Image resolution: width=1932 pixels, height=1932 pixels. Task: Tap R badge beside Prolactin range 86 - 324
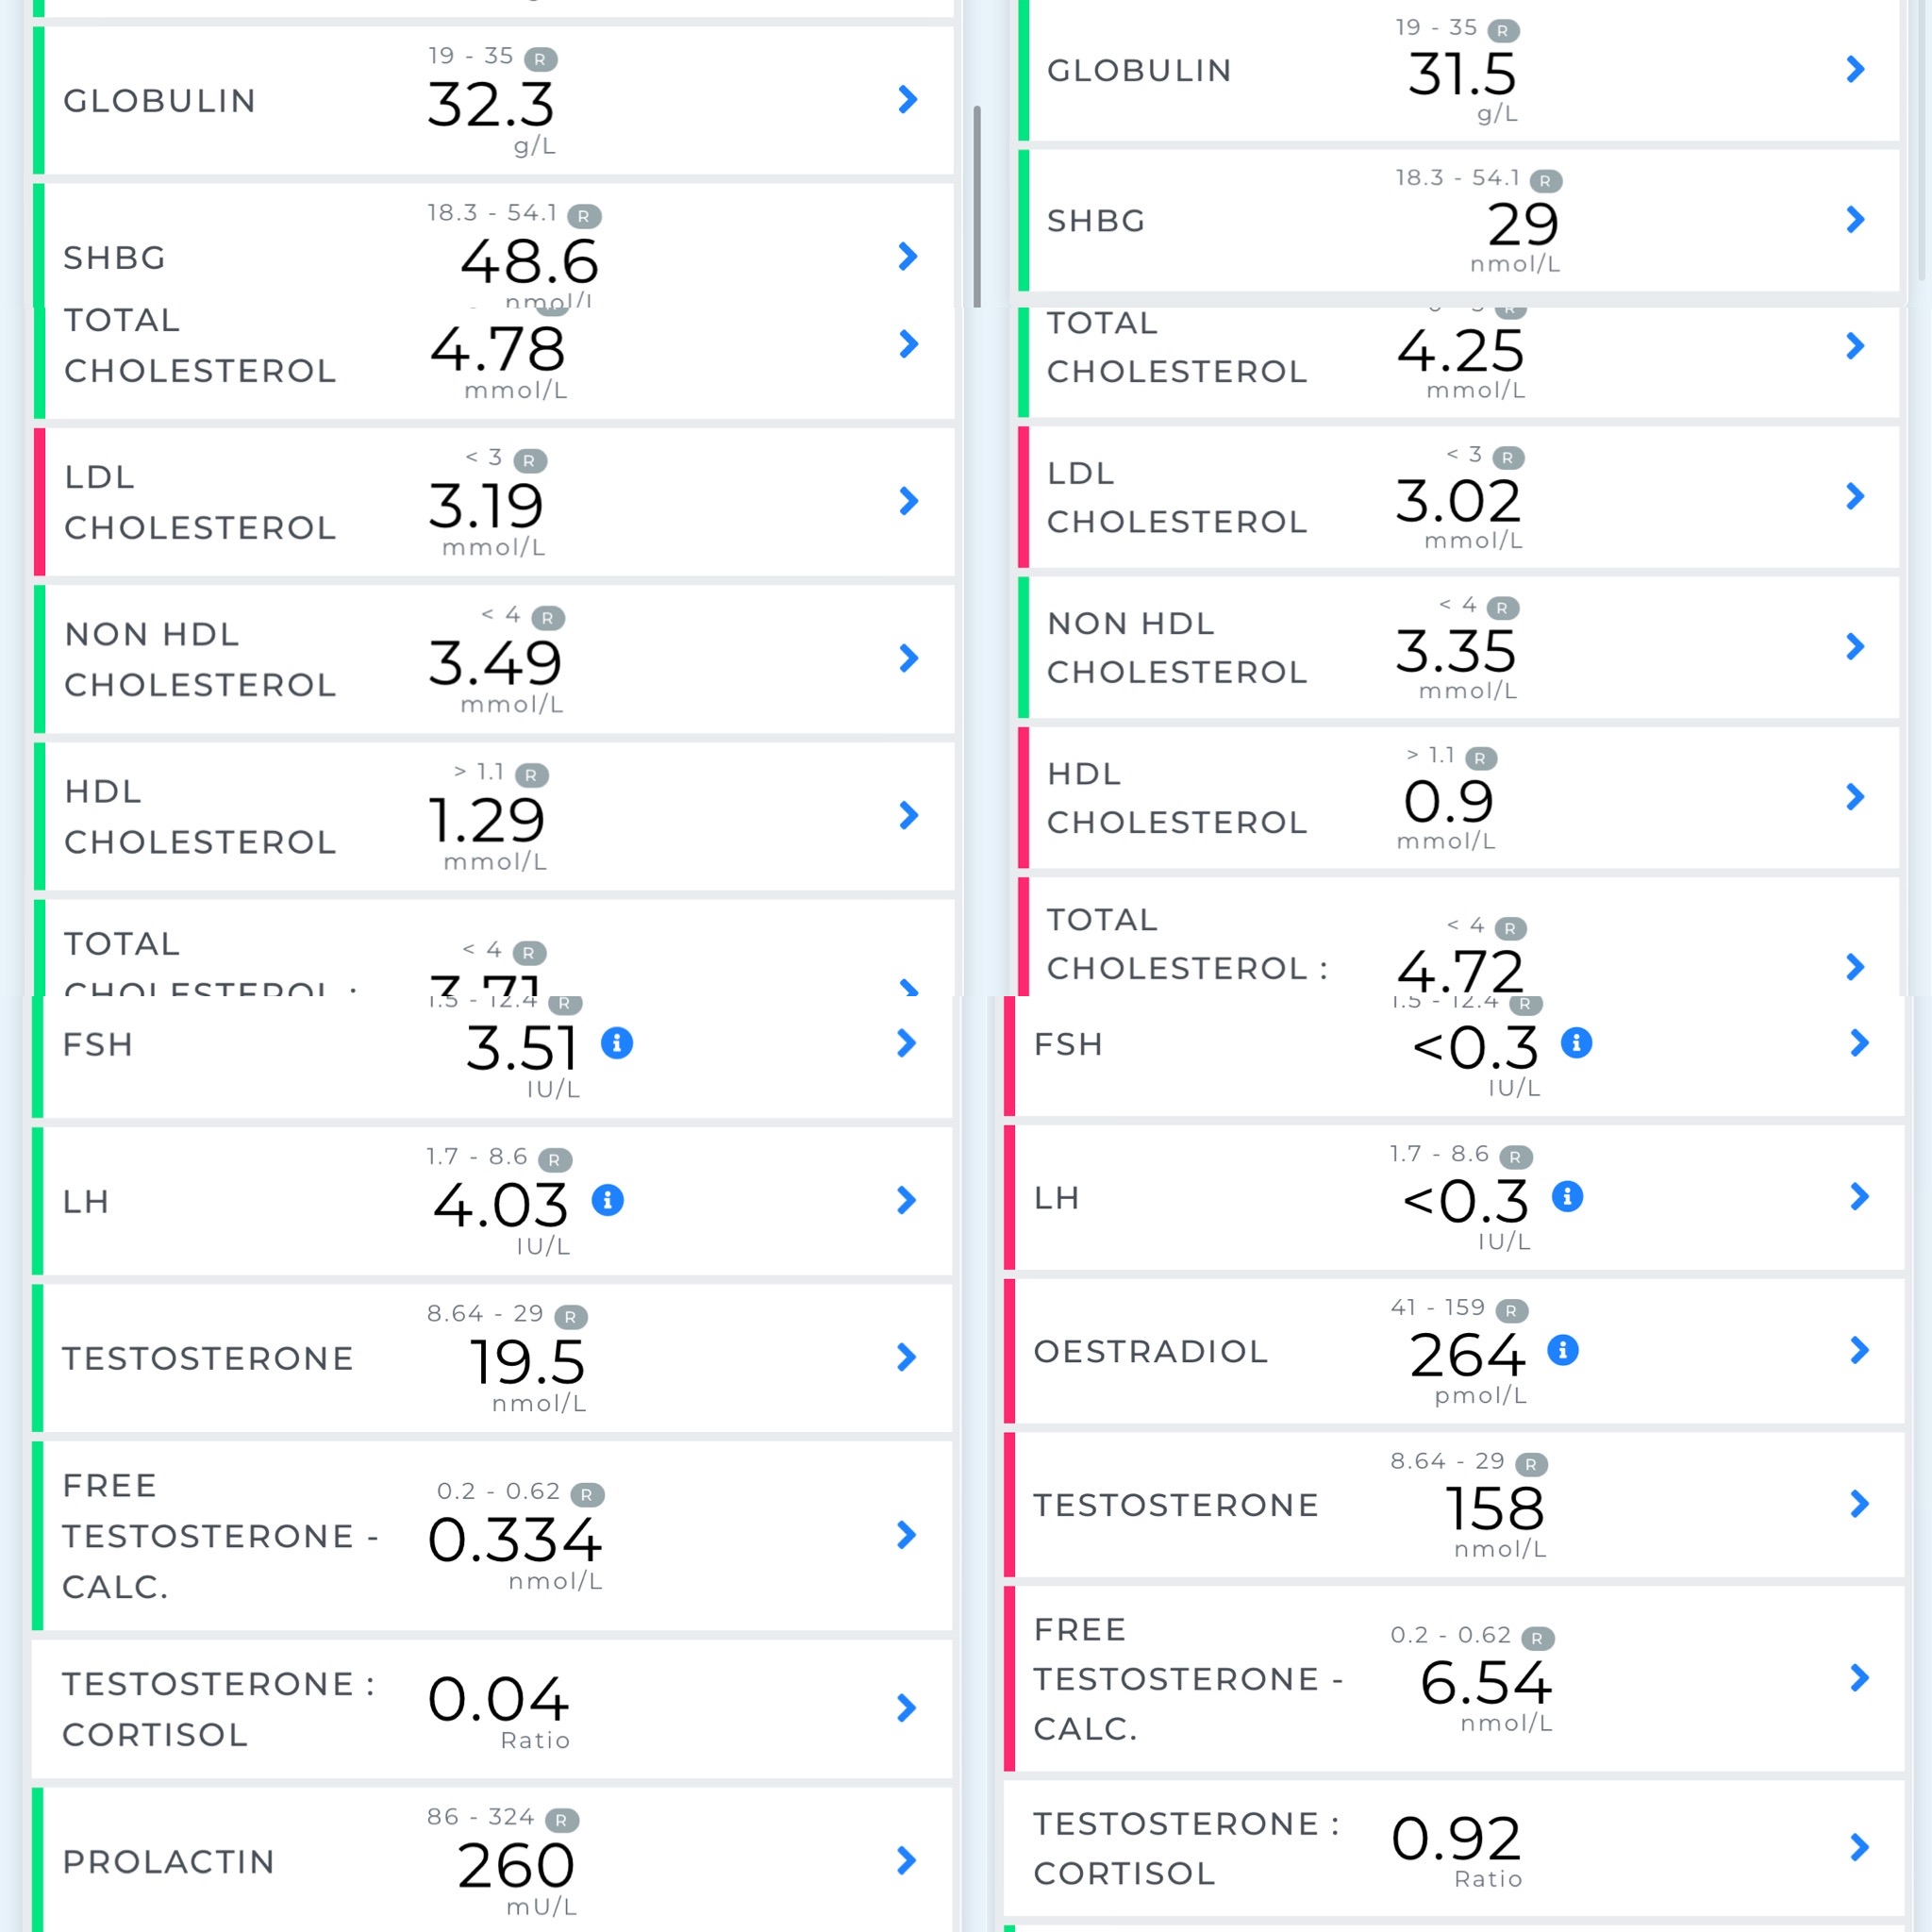[x=561, y=1820]
